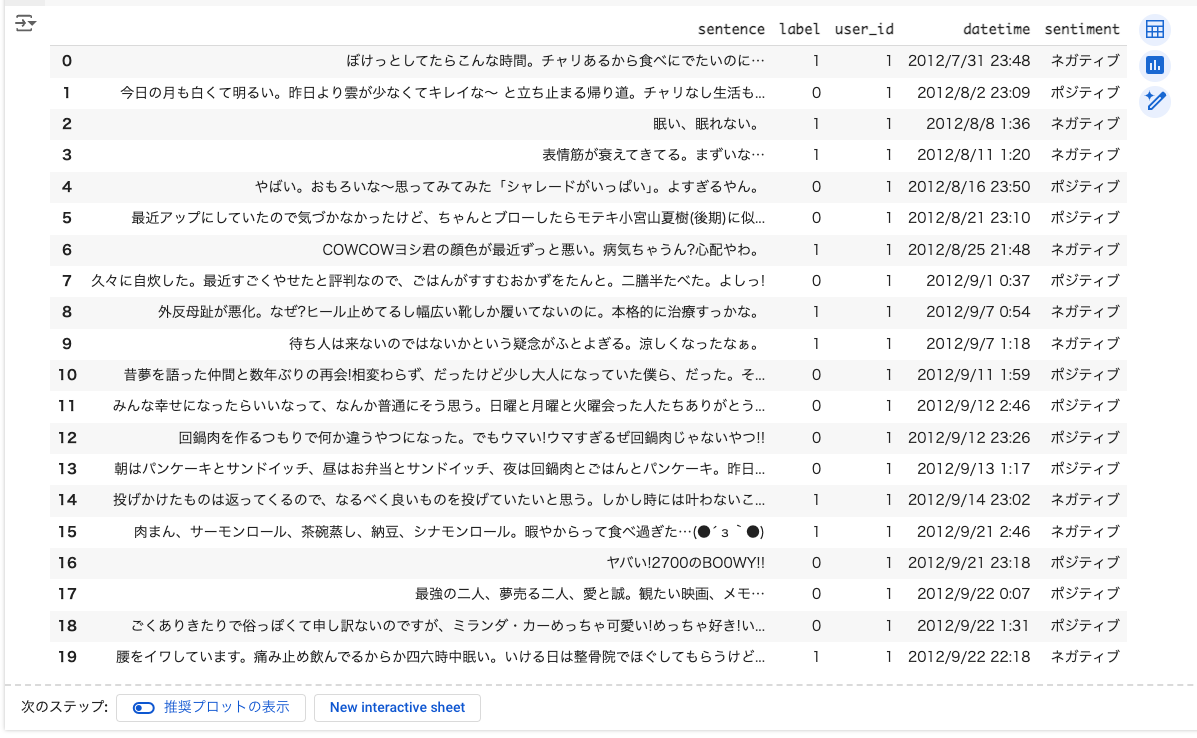Click the 推奨プロットの表示 button

211,707
